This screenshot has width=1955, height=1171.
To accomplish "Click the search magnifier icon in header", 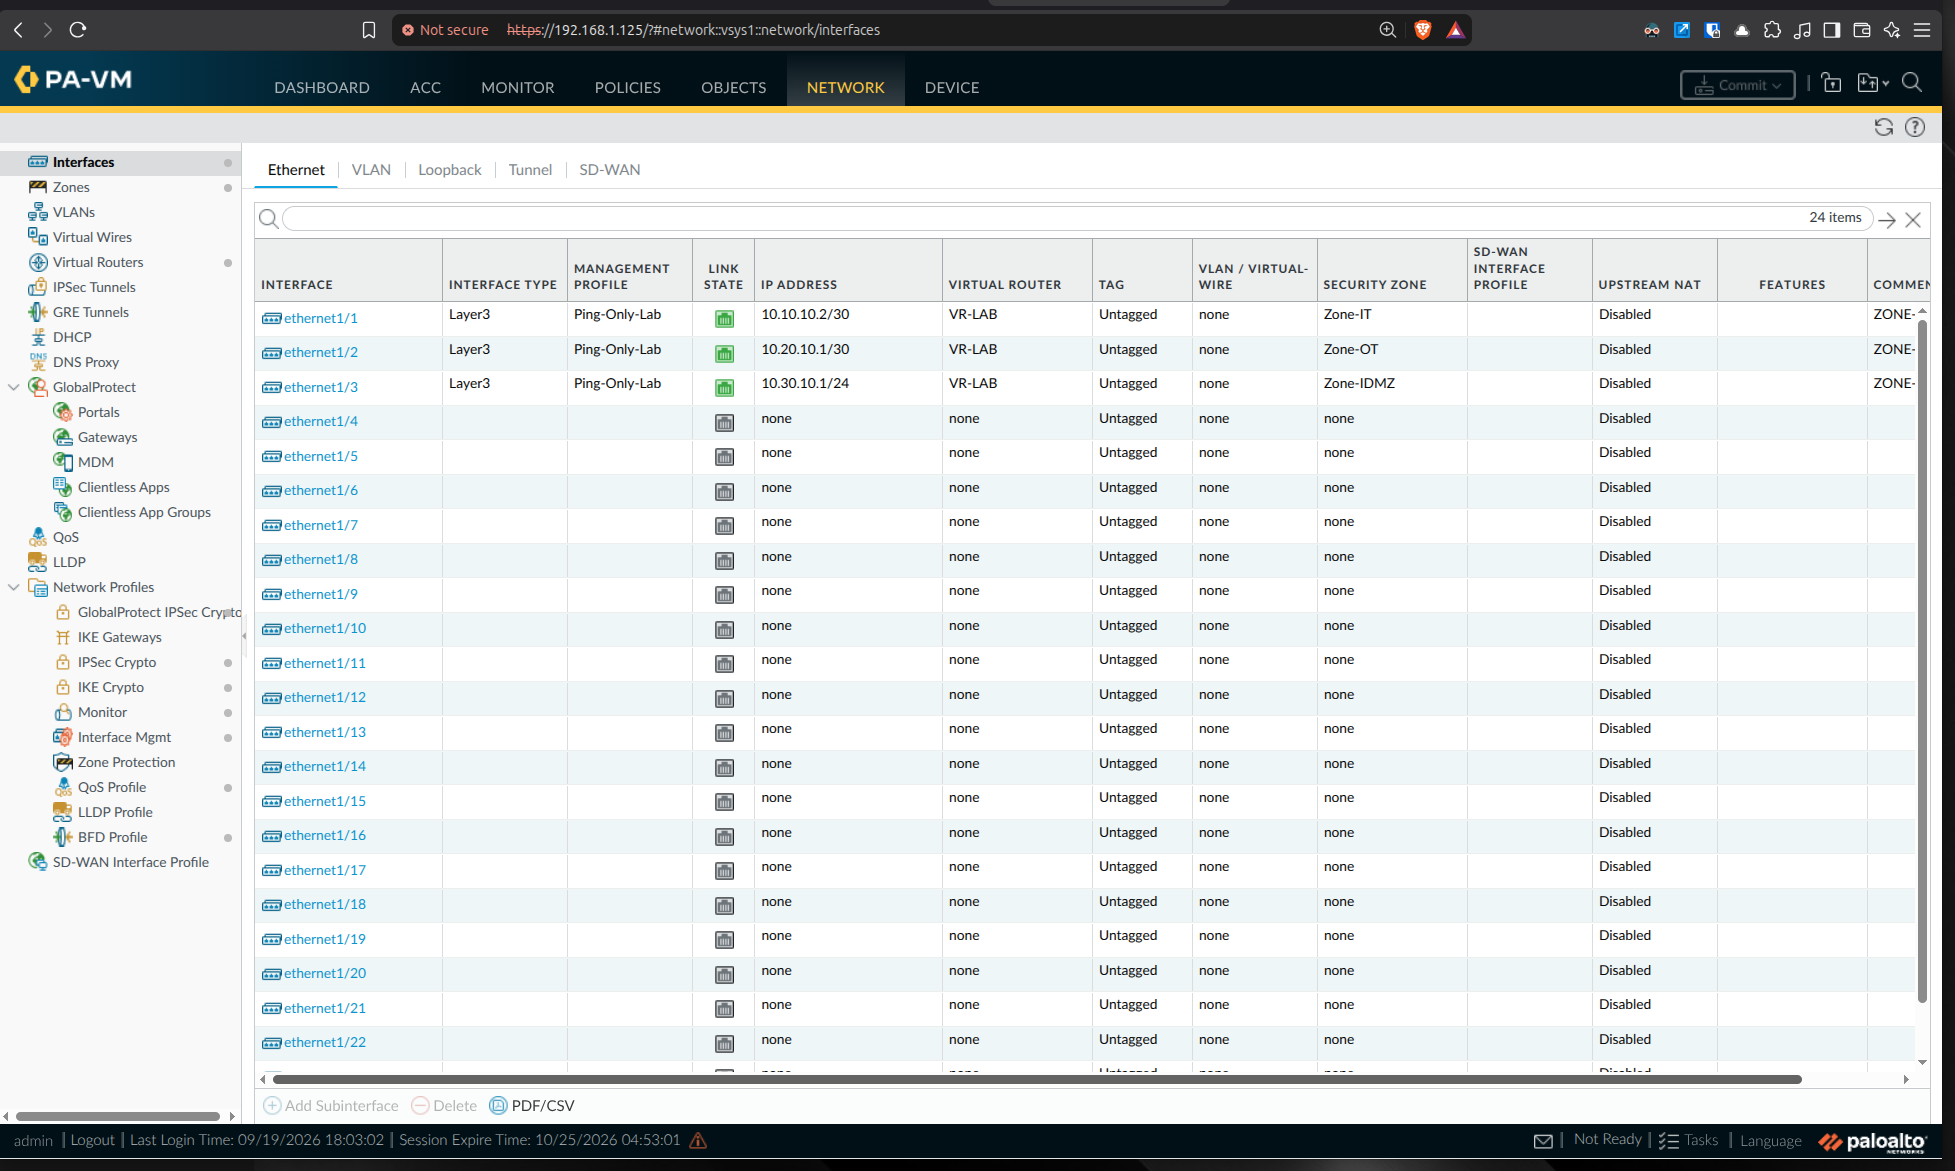I will (x=1912, y=83).
